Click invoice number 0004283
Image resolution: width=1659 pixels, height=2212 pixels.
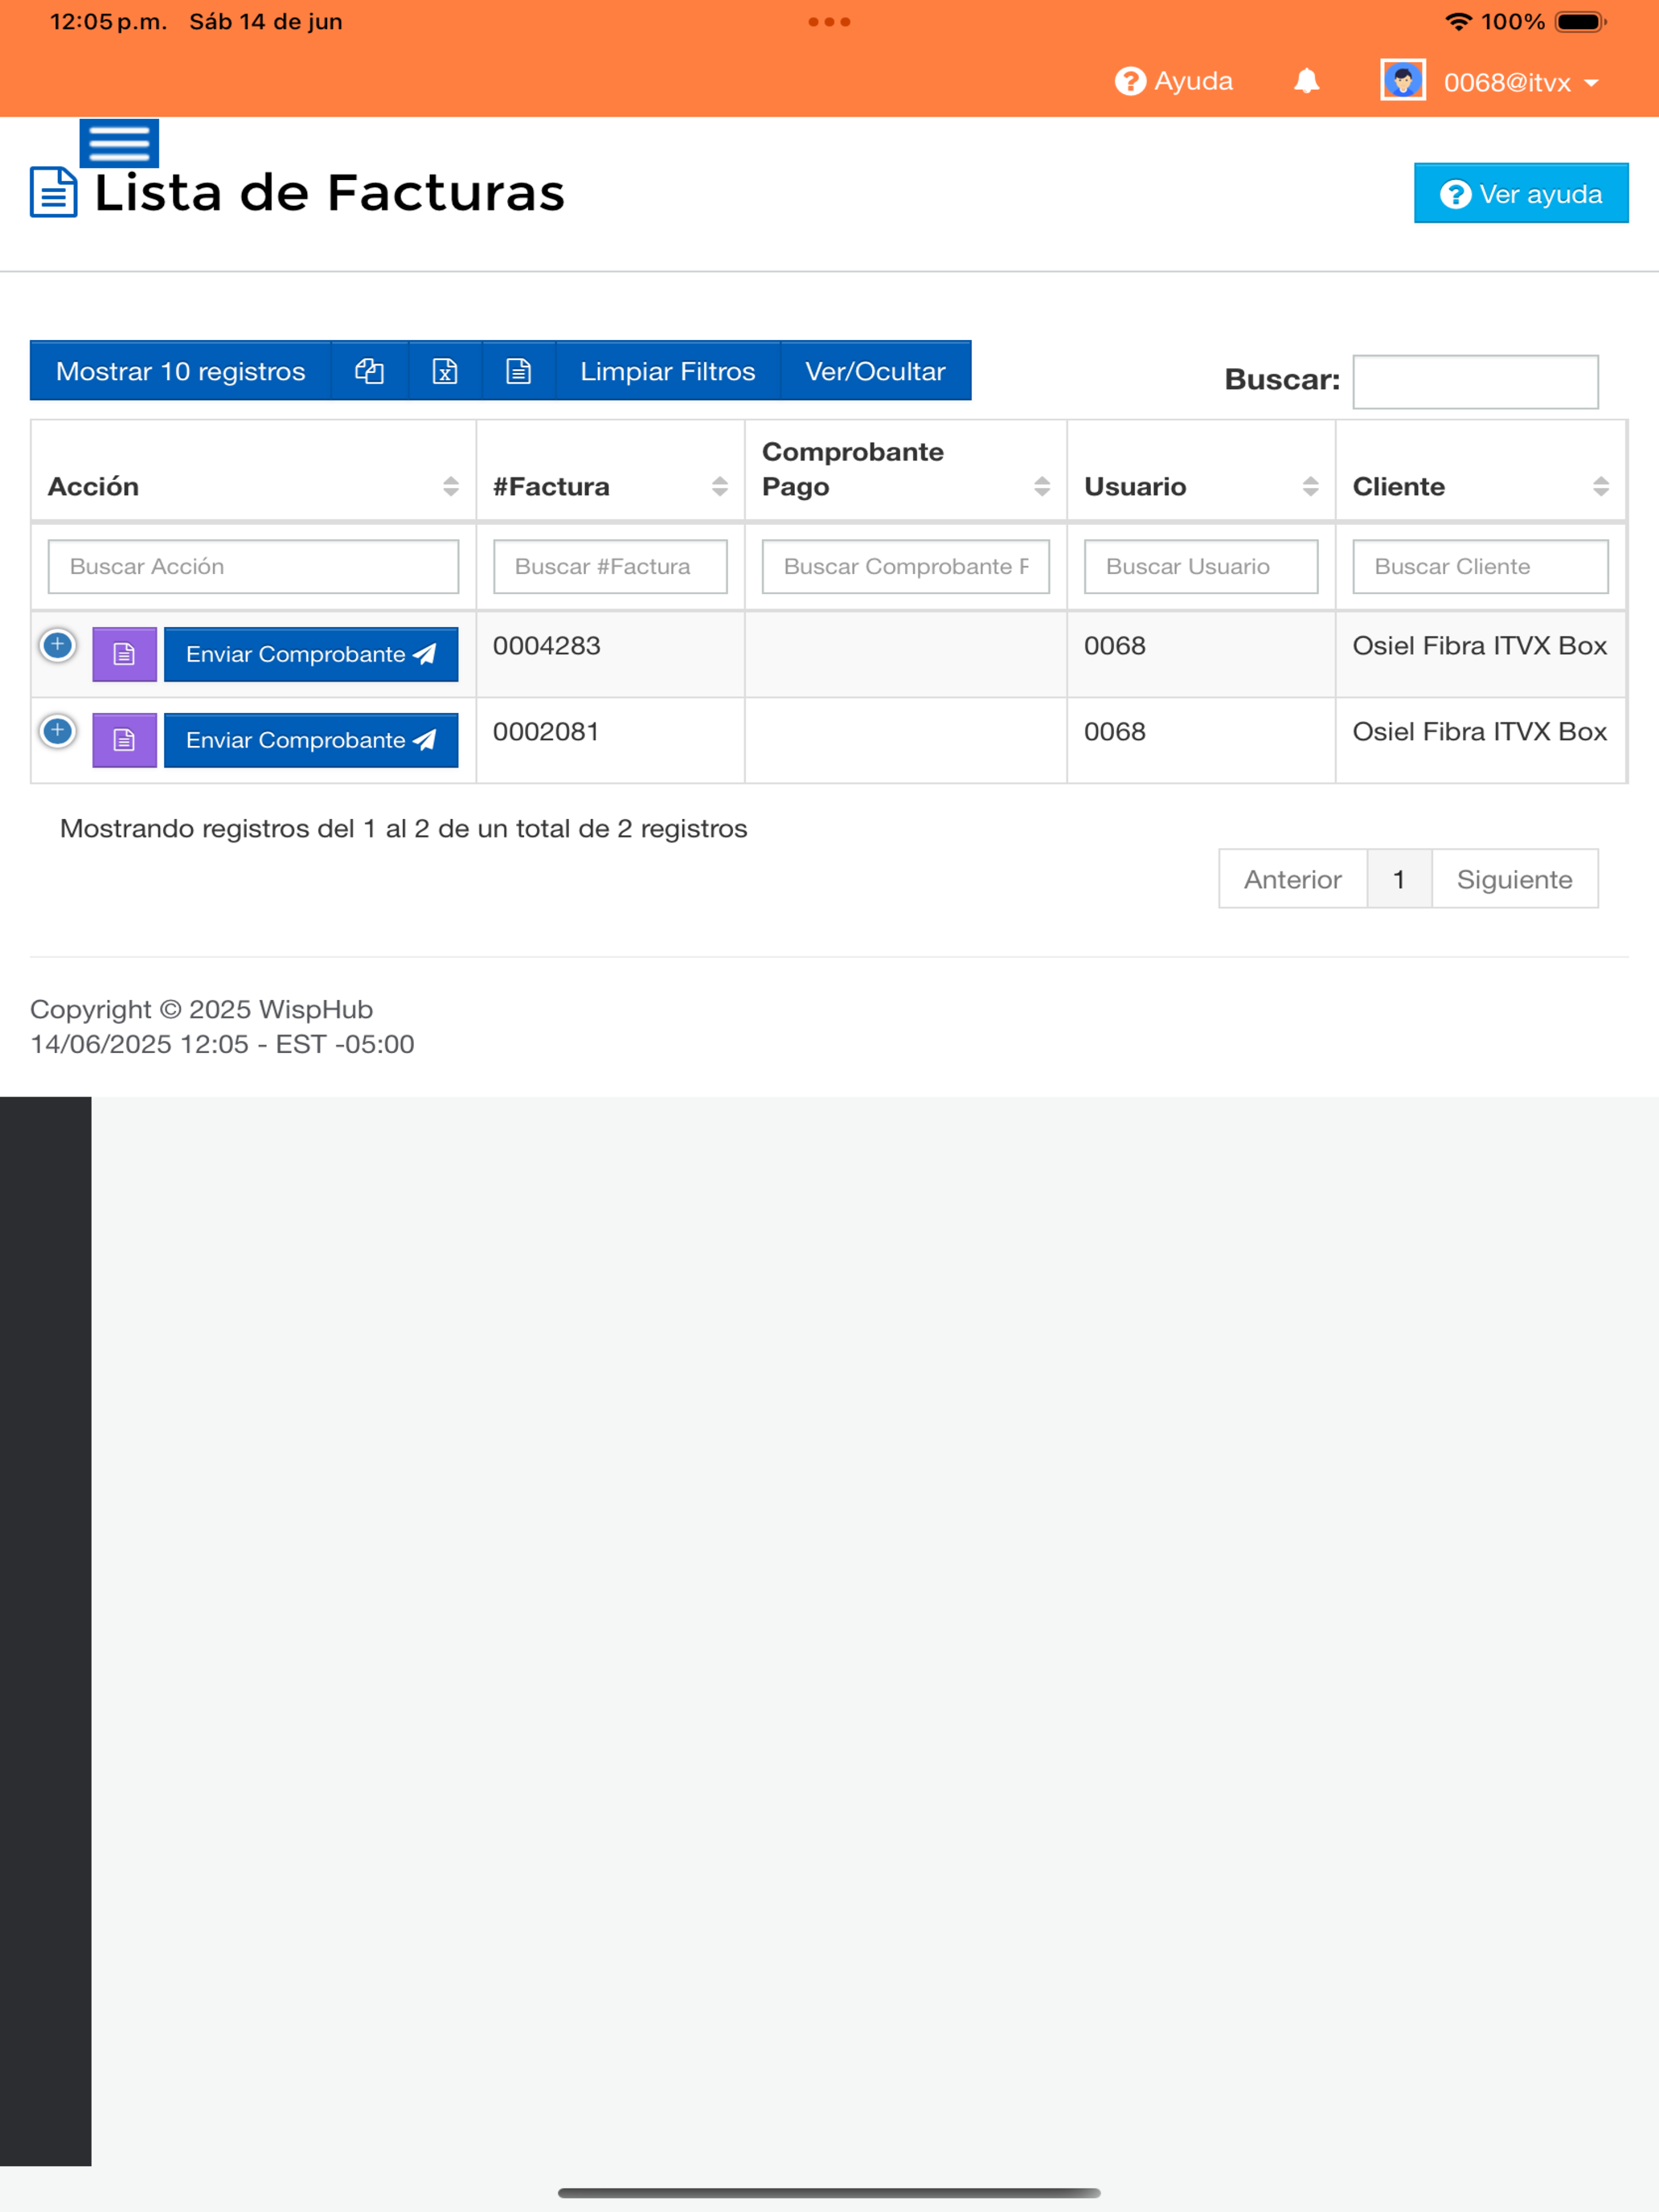(546, 646)
